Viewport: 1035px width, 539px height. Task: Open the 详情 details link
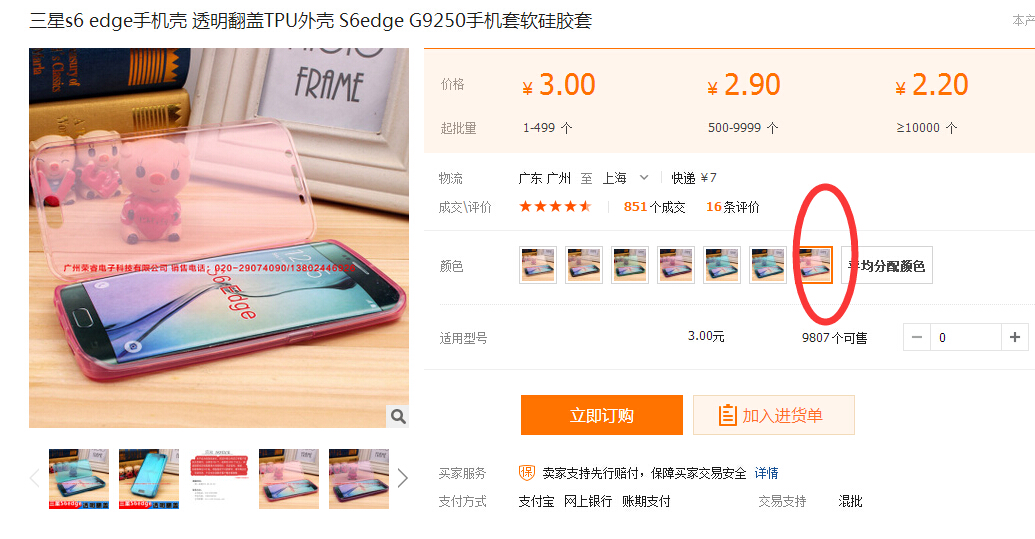766,473
